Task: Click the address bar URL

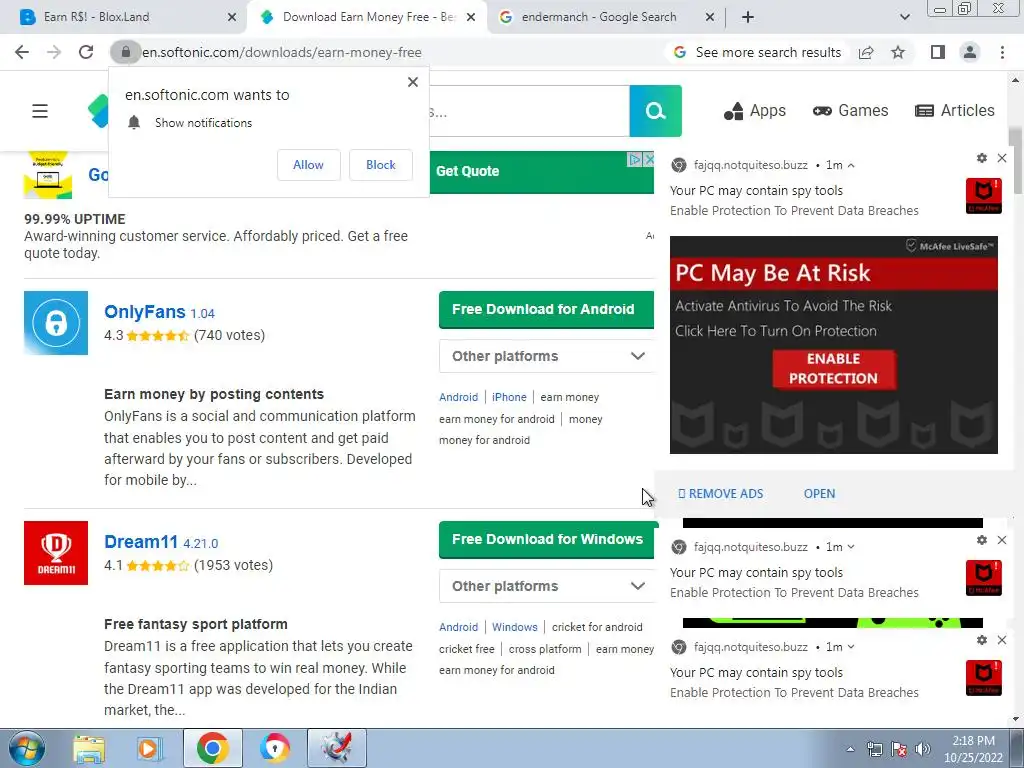Action: point(281,52)
